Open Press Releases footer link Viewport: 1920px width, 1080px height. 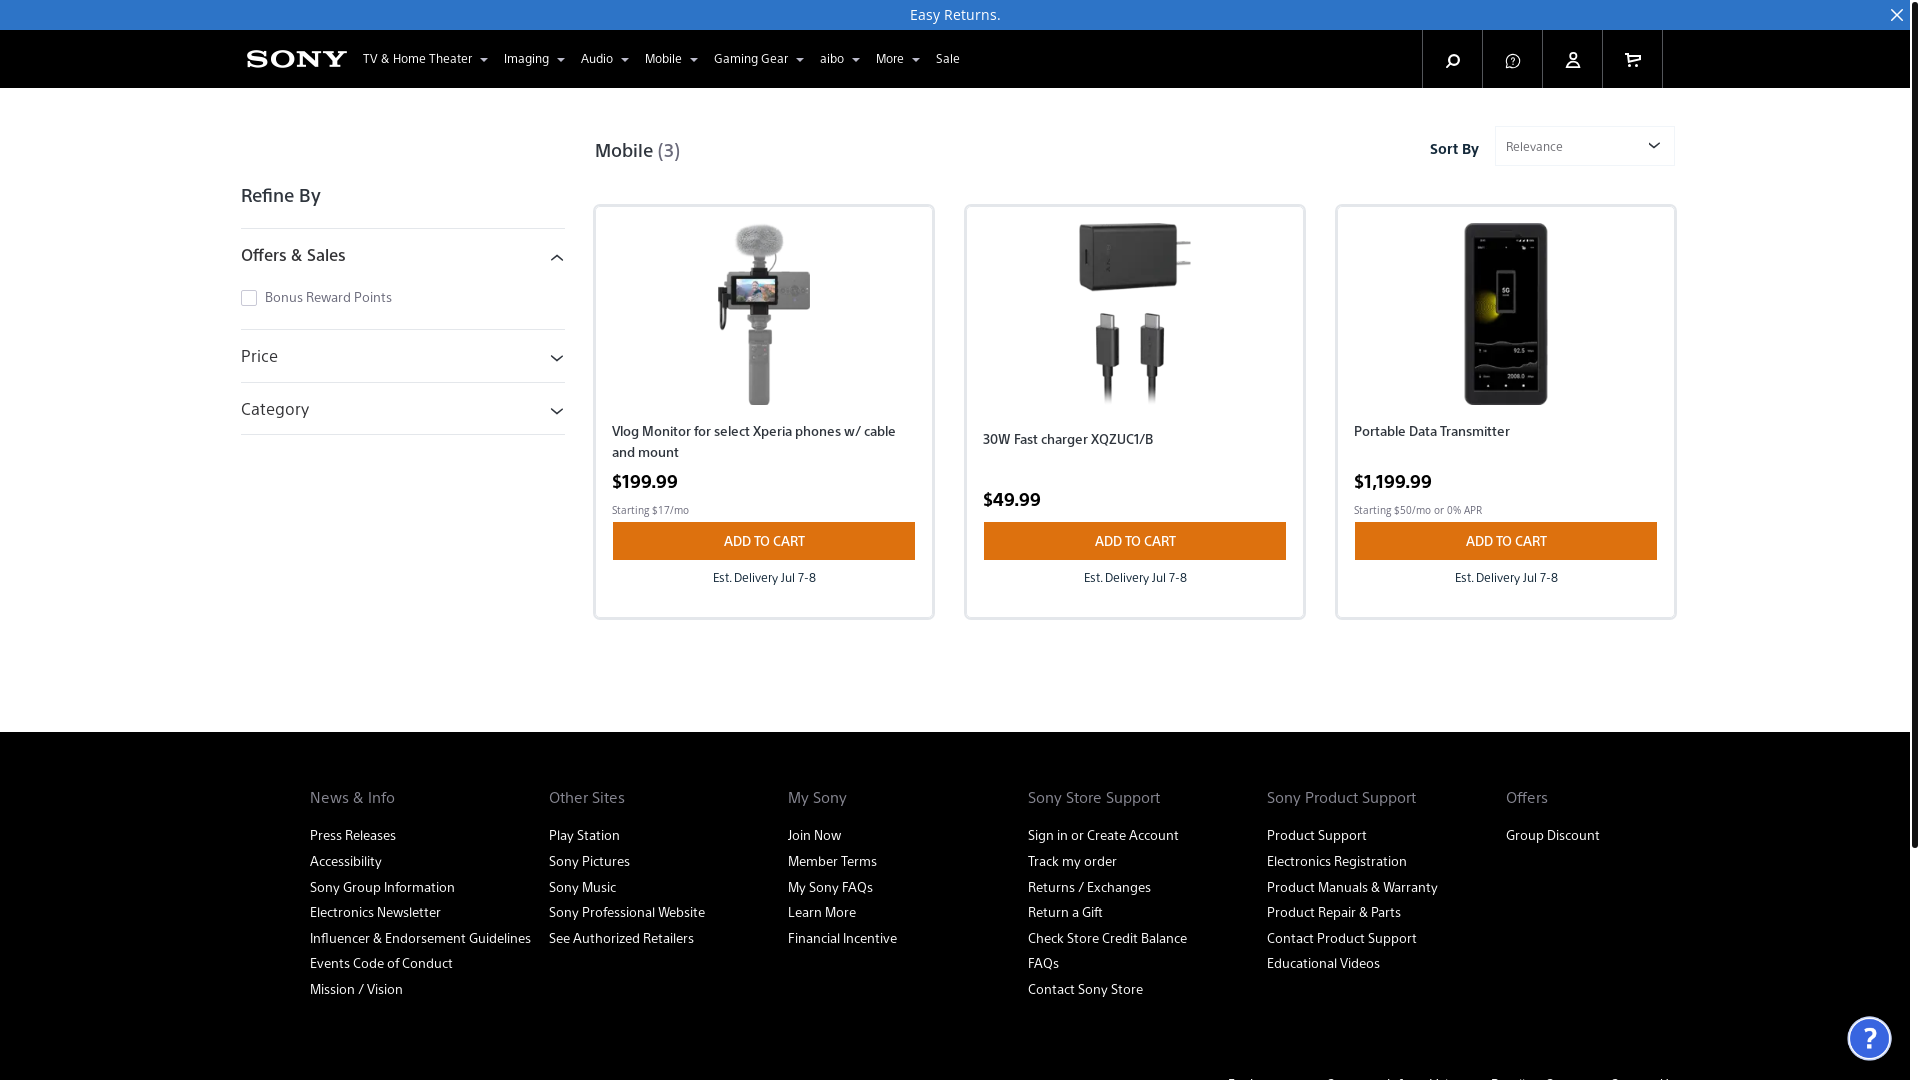(x=352, y=836)
